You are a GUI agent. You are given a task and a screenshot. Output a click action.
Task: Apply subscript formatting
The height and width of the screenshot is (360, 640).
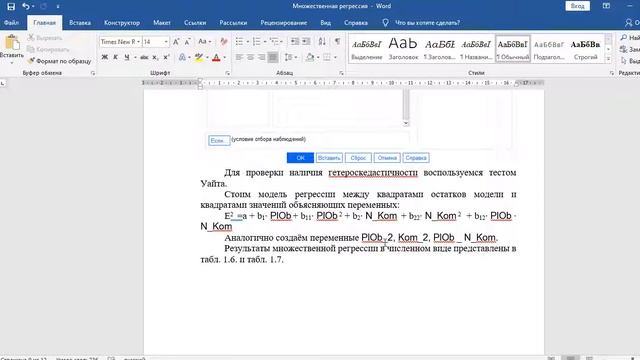[155, 58]
